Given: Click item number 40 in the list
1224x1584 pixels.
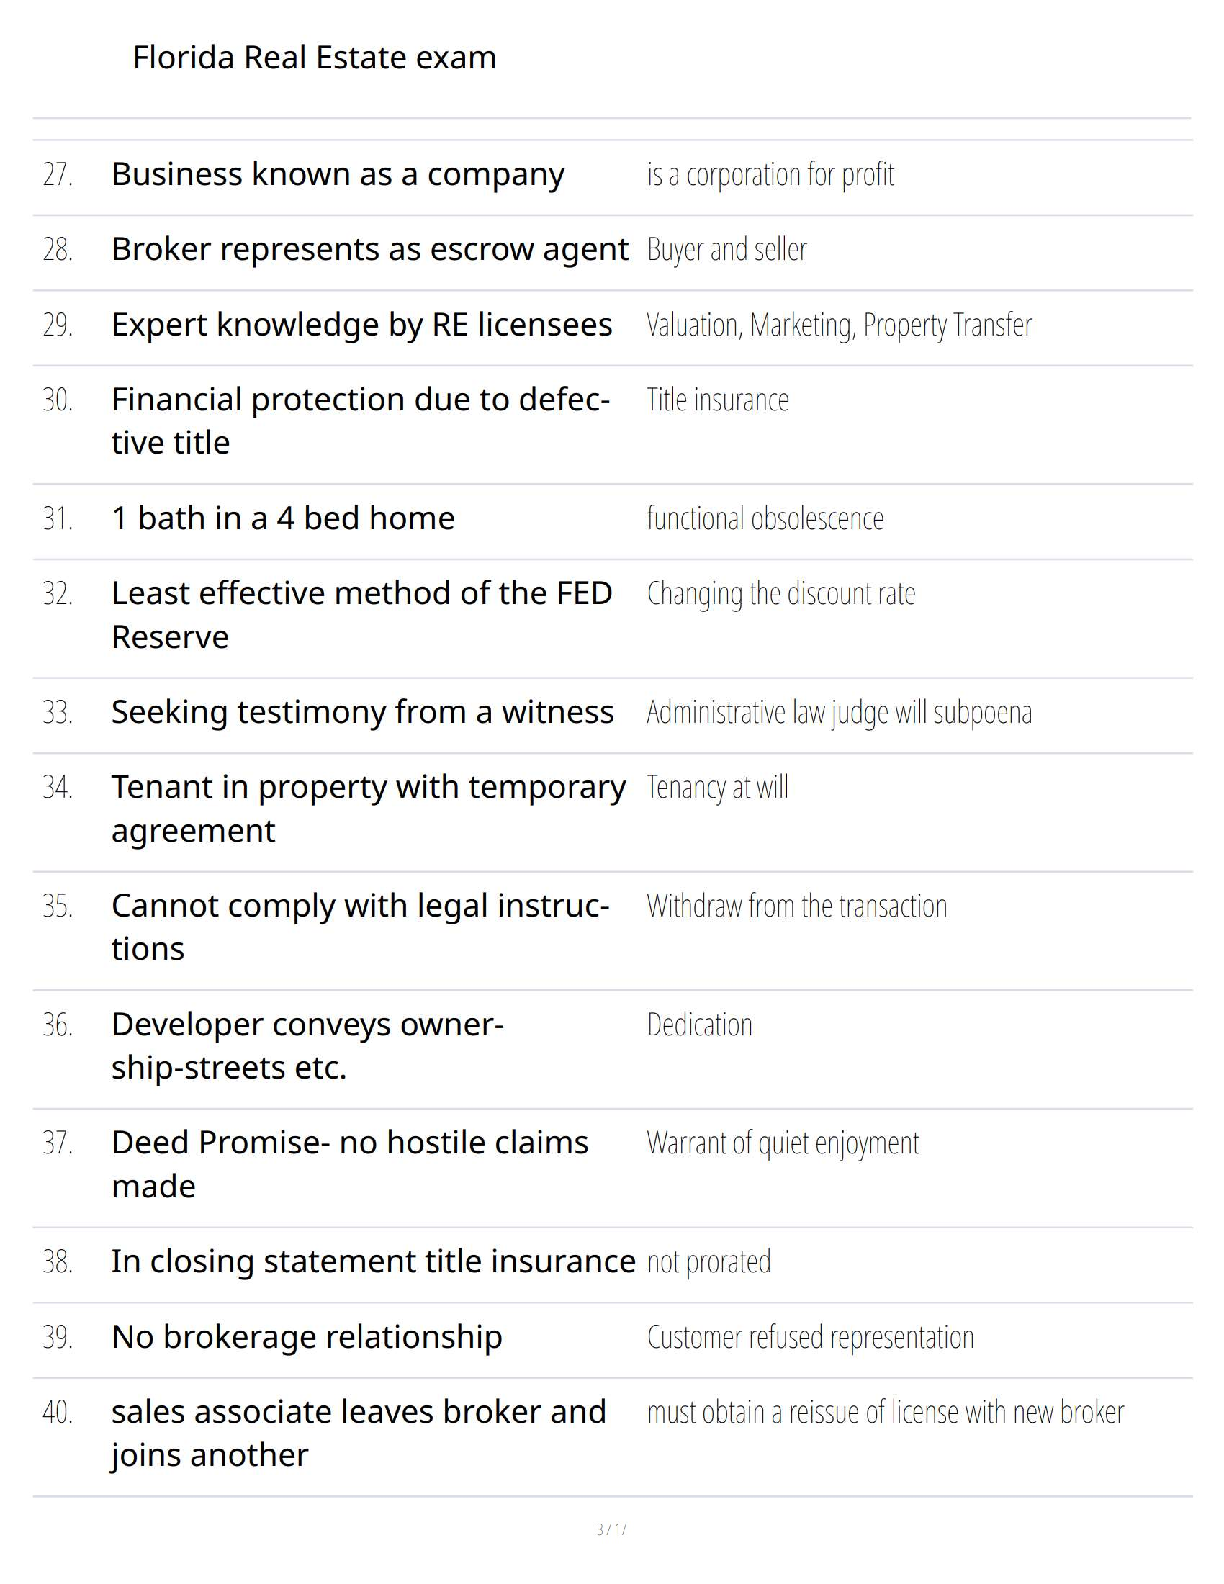Looking at the screenshot, I should 57,1412.
